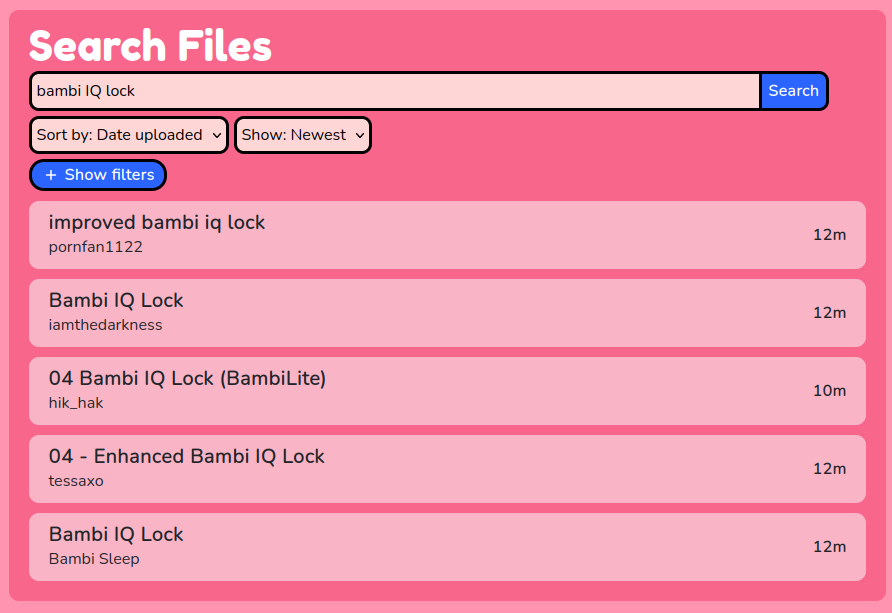The height and width of the screenshot is (613, 892).
Task: Open the Show: Newest dropdown
Action: (302, 135)
